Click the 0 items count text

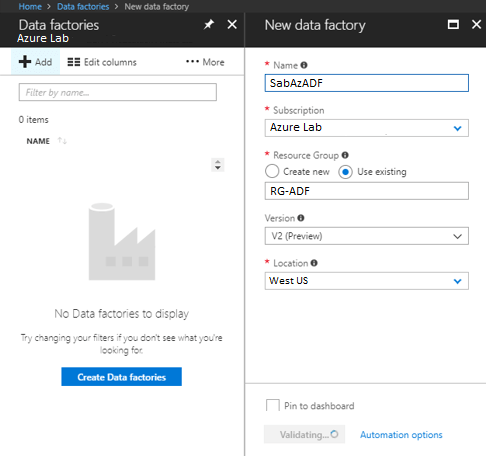coord(34,120)
